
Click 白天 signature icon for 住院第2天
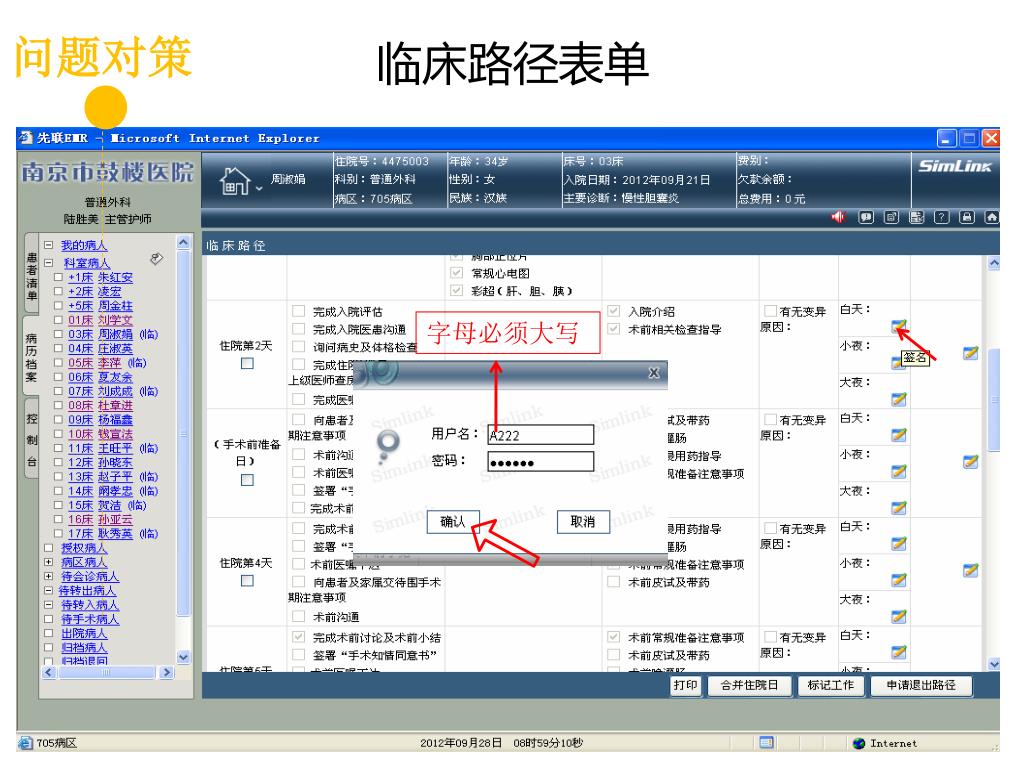tap(899, 326)
